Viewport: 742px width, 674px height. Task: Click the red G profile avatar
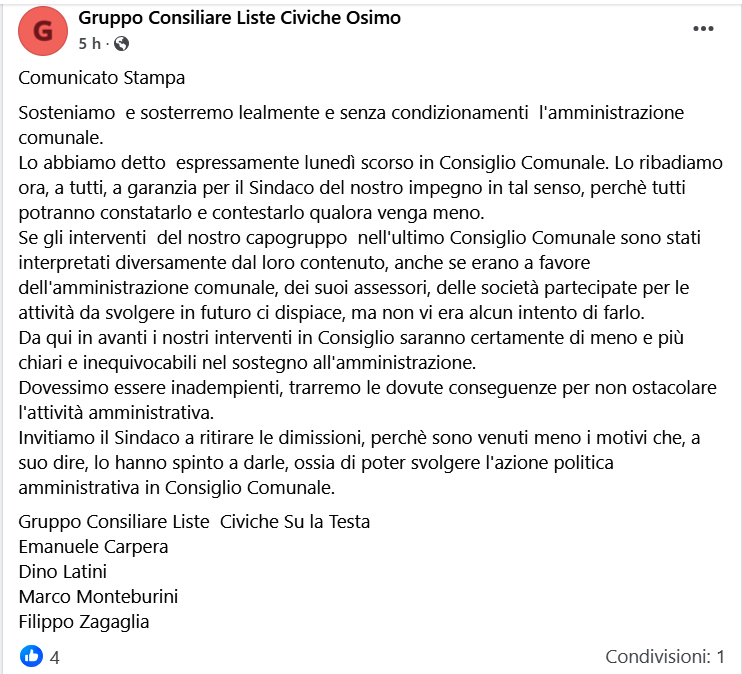[x=43, y=31]
